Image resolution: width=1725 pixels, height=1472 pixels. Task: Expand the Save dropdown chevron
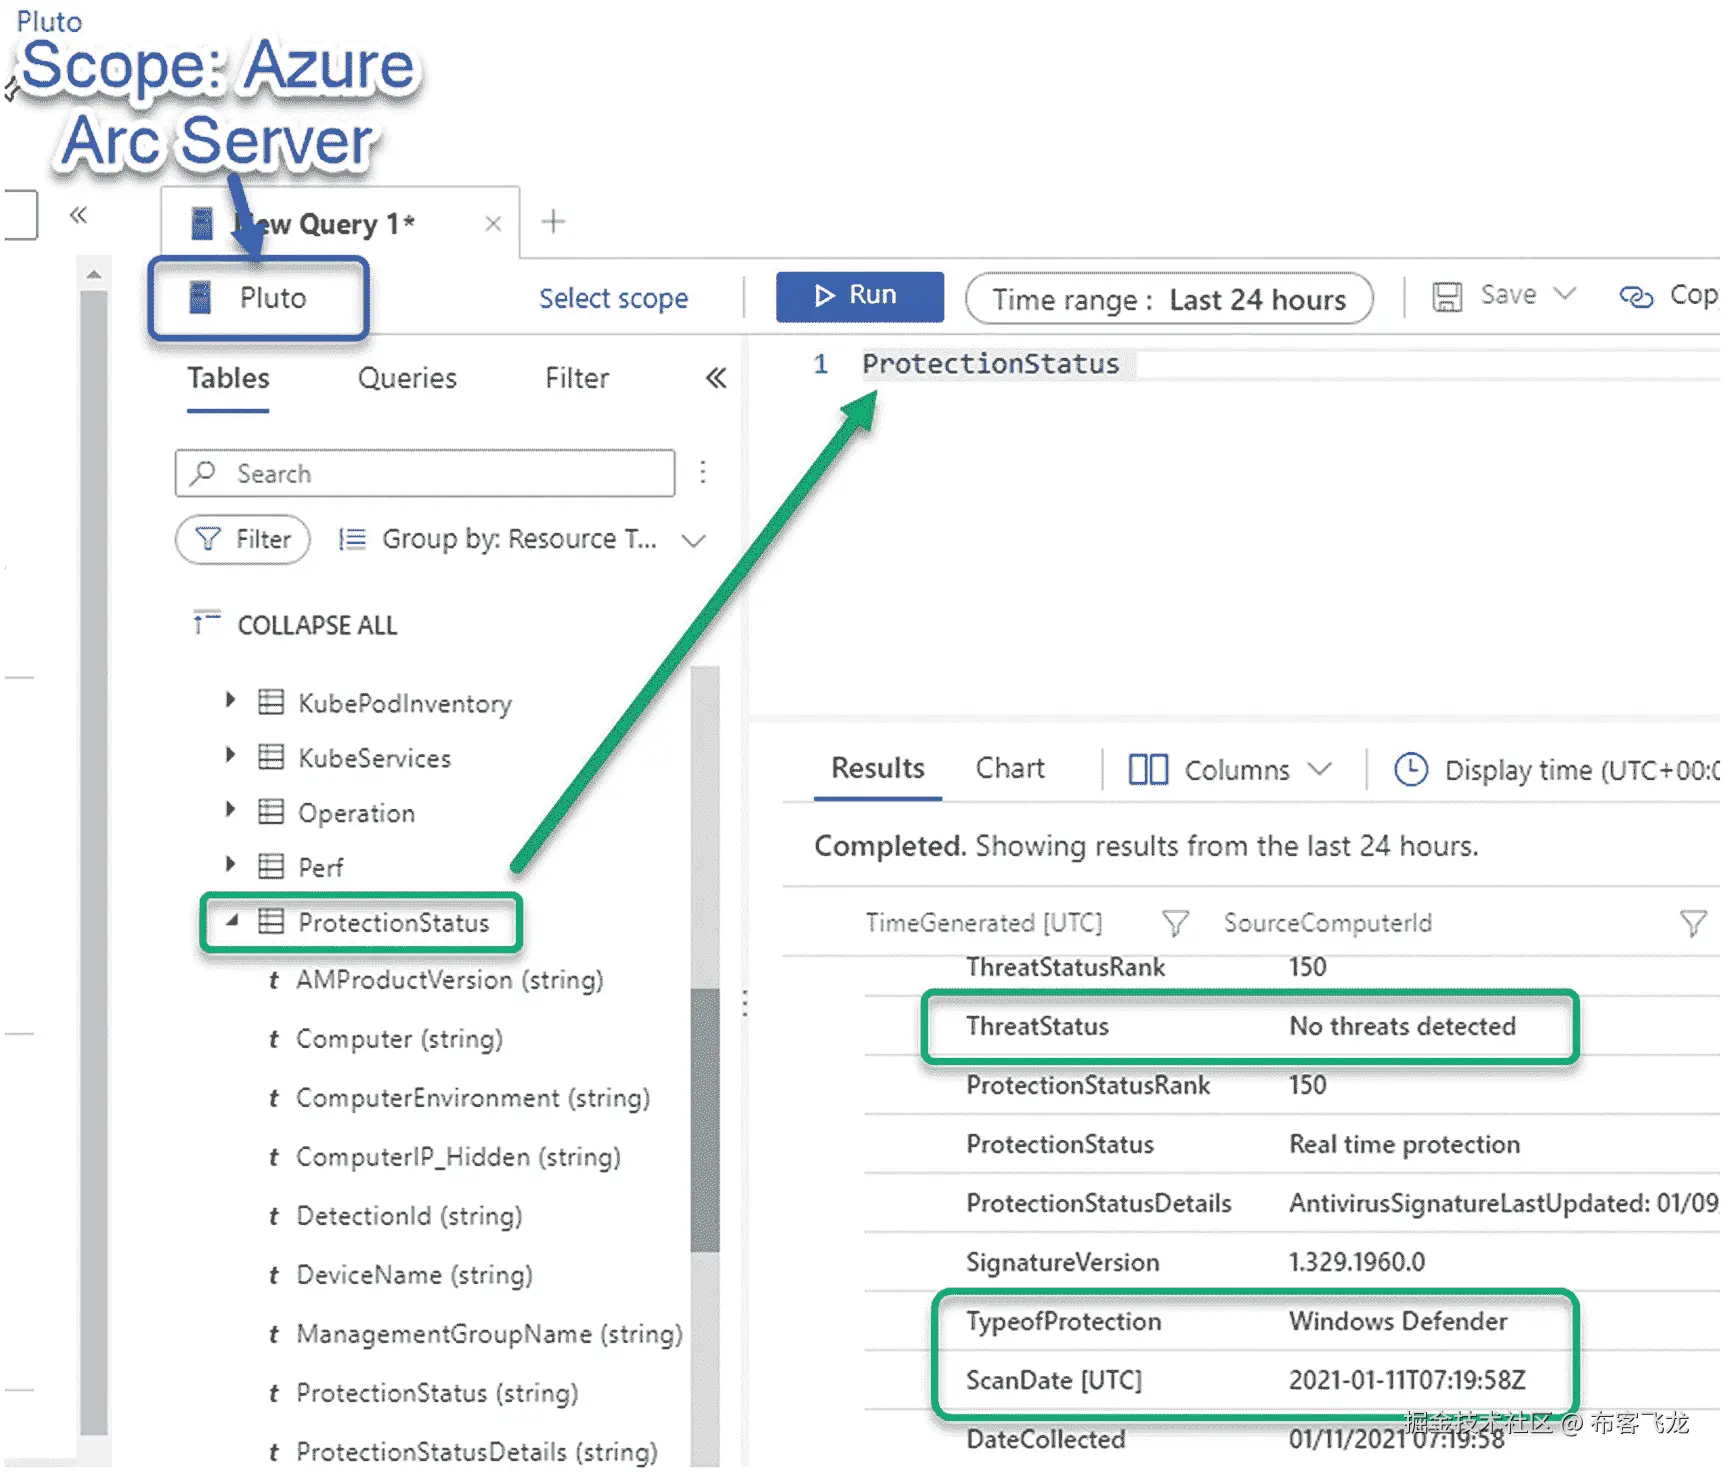pyautogui.click(x=1564, y=294)
